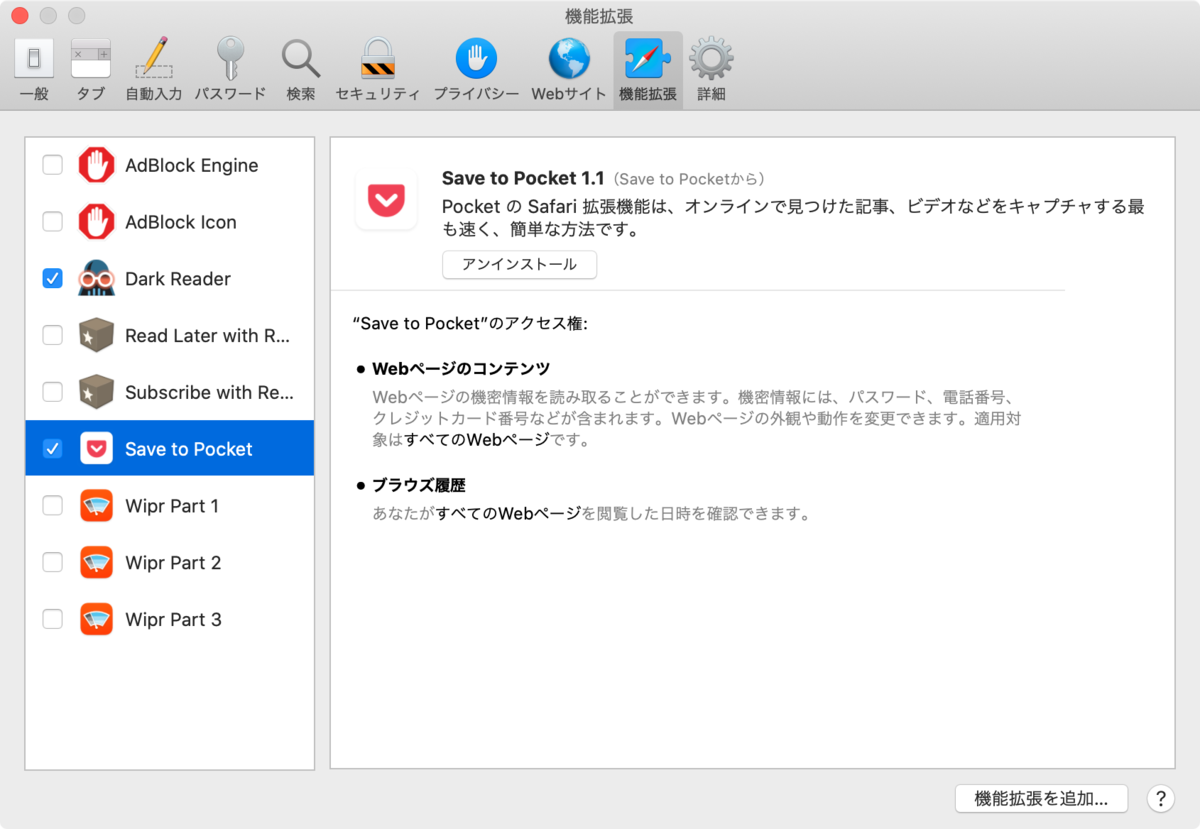
Task: Click the Save to Pocket 1.1 title
Action: coord(523,179)
